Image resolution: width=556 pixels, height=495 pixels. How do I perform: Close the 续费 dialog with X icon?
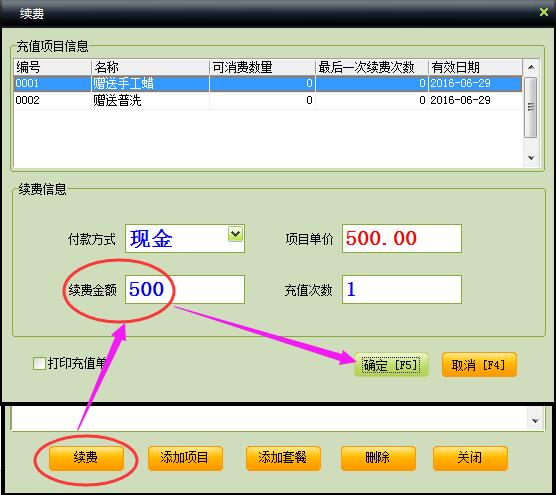tap(544, 12)
